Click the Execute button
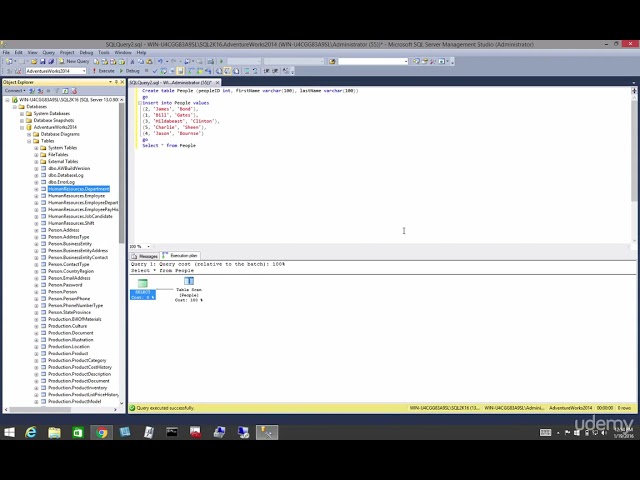The height and width of the screenshot is (480, 640). click(104, 71)
